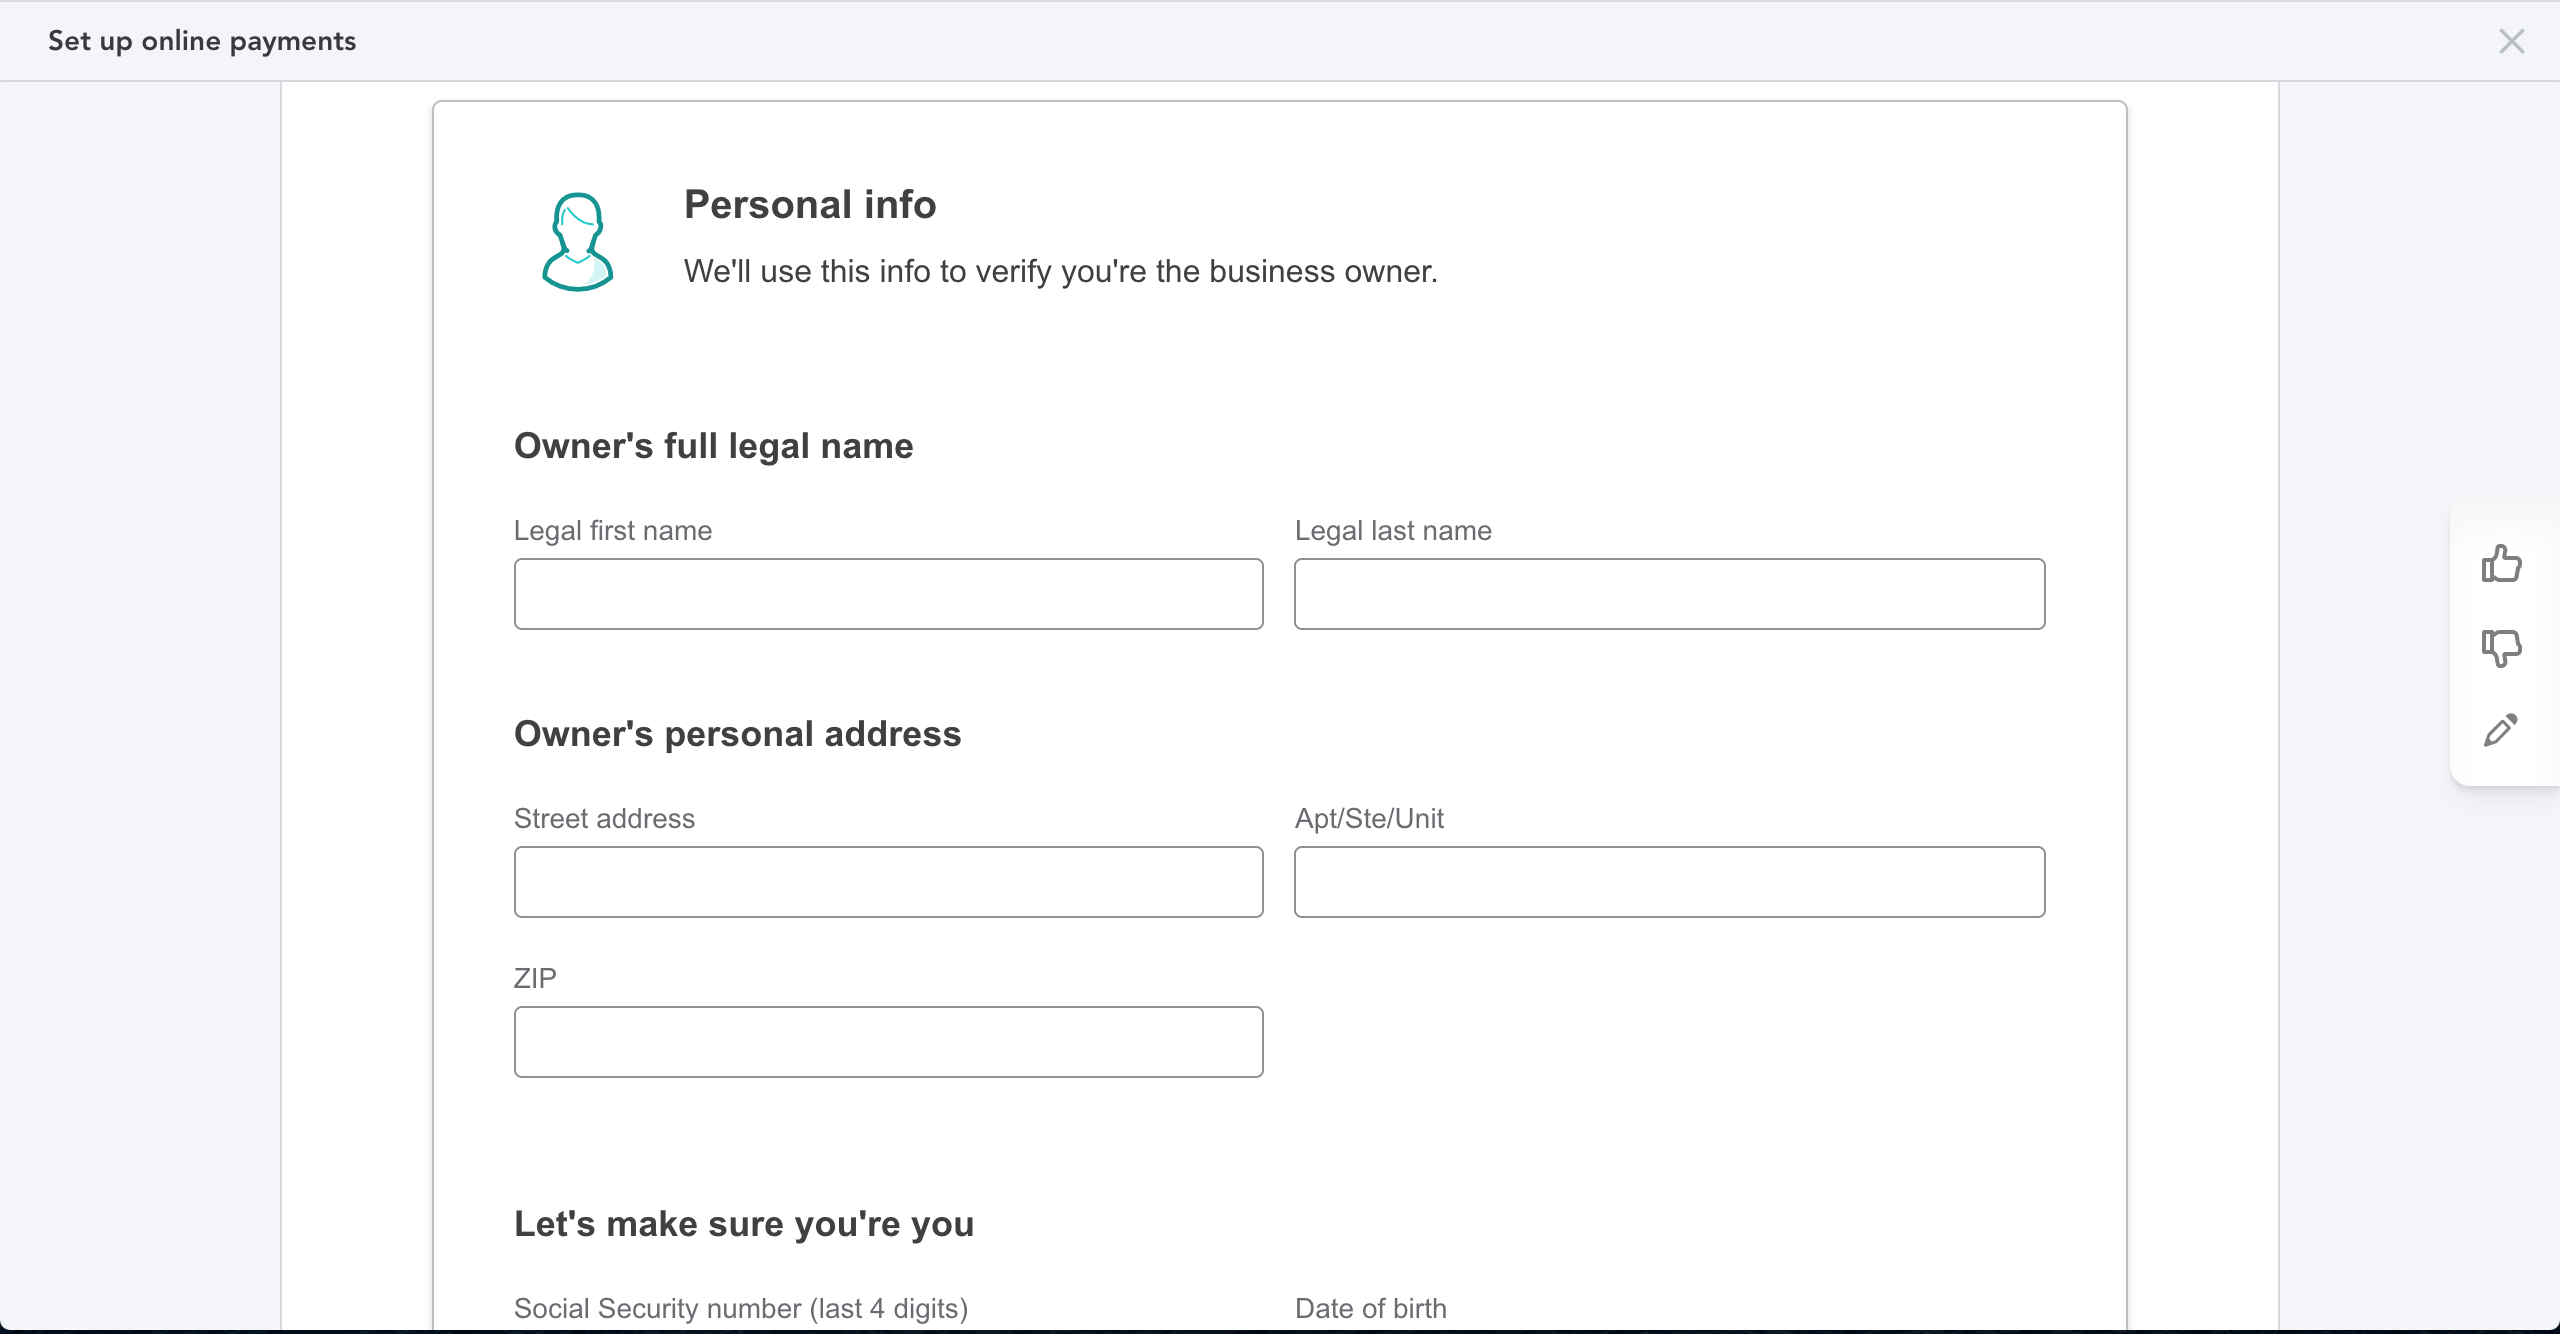Click the "Let's make sure you're you" heading
Screen dimensions: 2560x1334
[744, 1224]
